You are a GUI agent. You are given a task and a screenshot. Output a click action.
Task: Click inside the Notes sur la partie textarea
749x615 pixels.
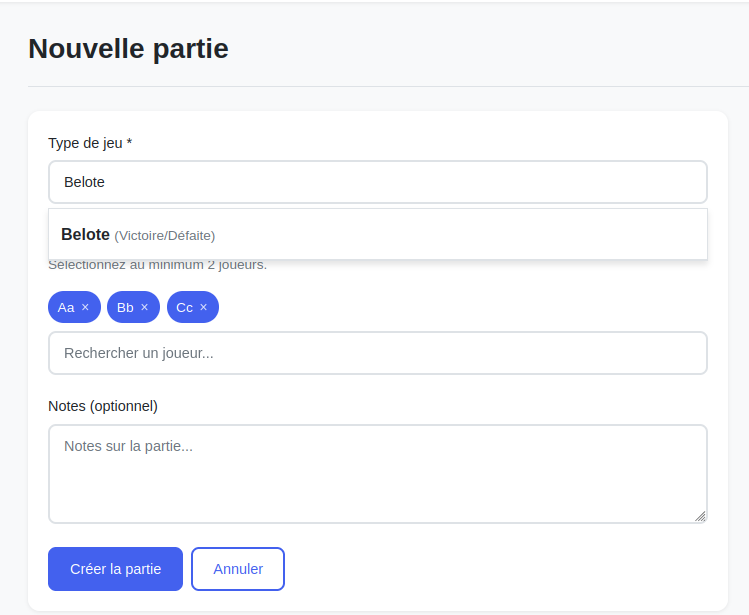377,474
